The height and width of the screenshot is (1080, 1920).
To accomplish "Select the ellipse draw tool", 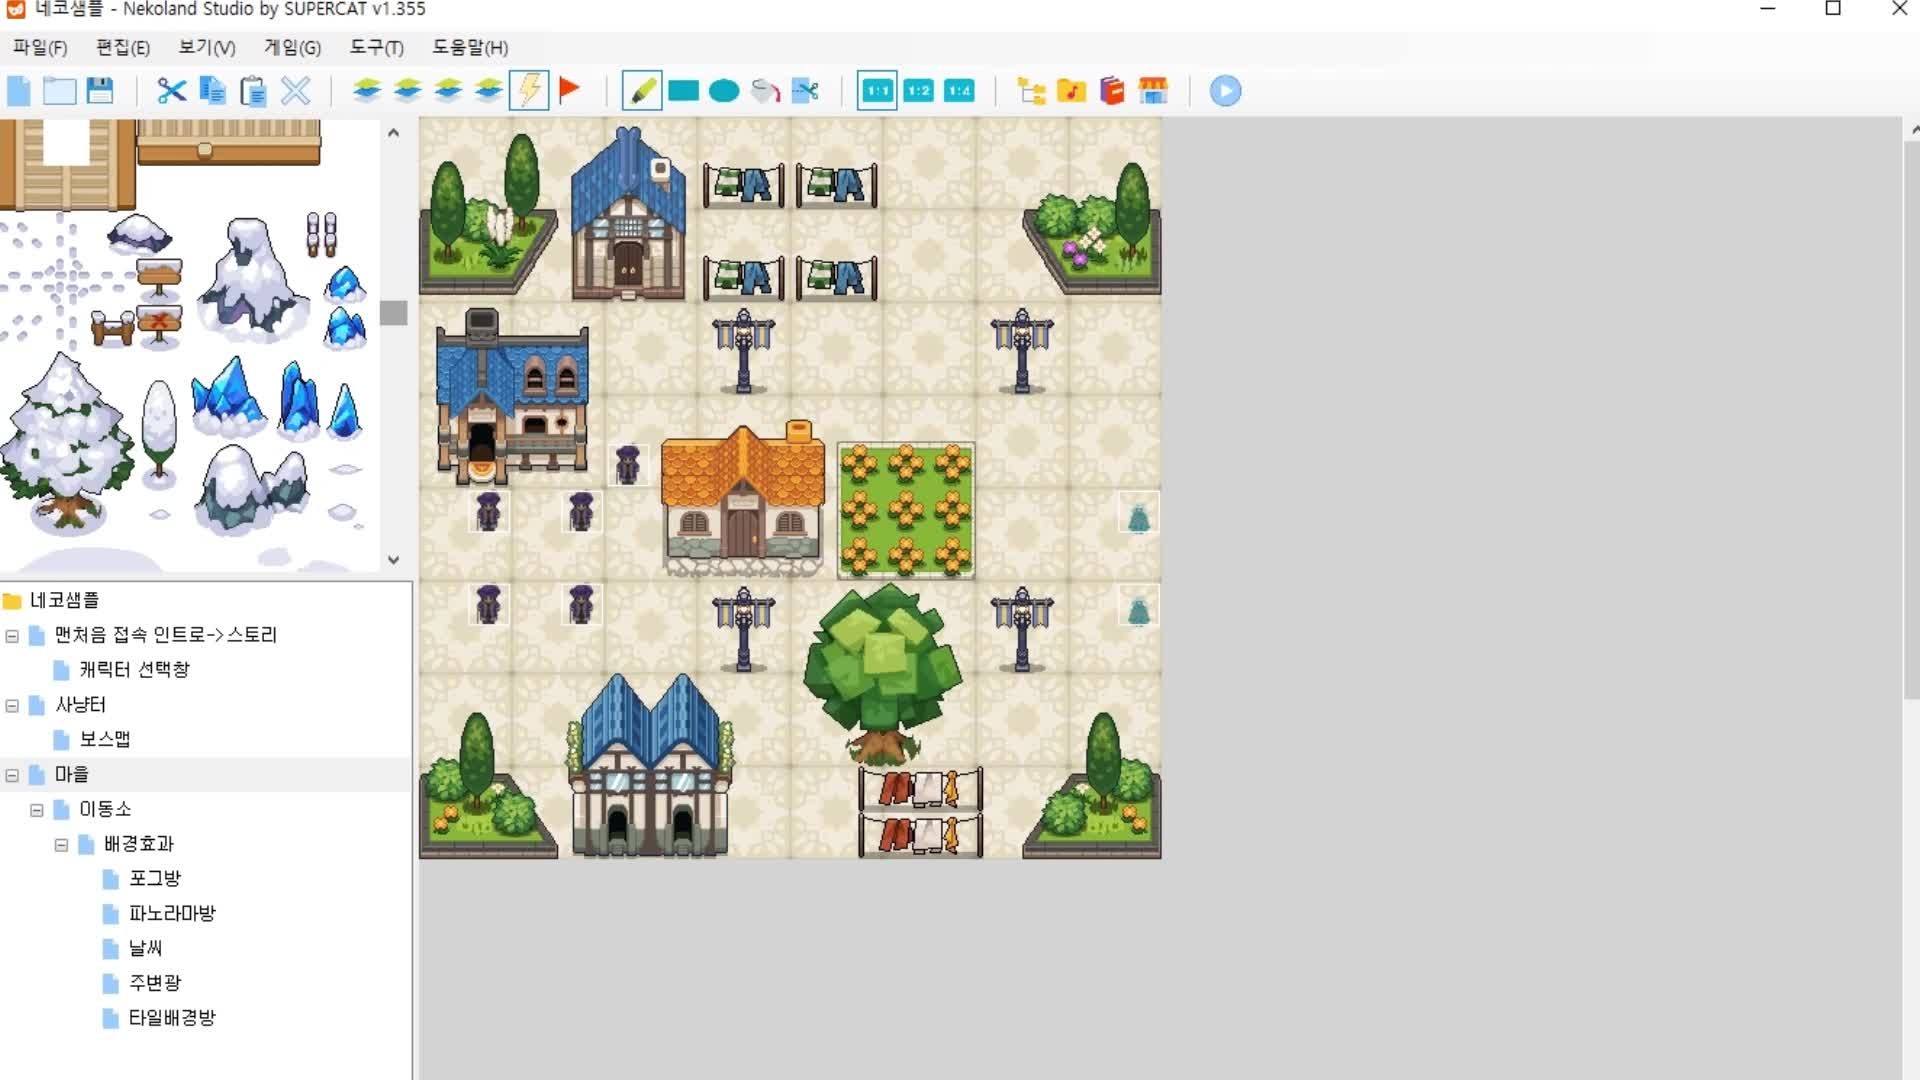I will (723, 91).
